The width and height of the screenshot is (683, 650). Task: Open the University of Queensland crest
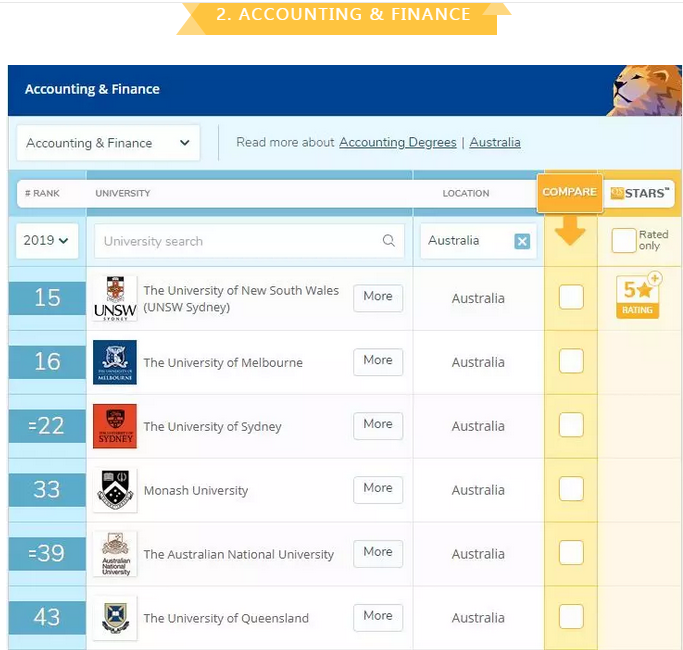115,618
